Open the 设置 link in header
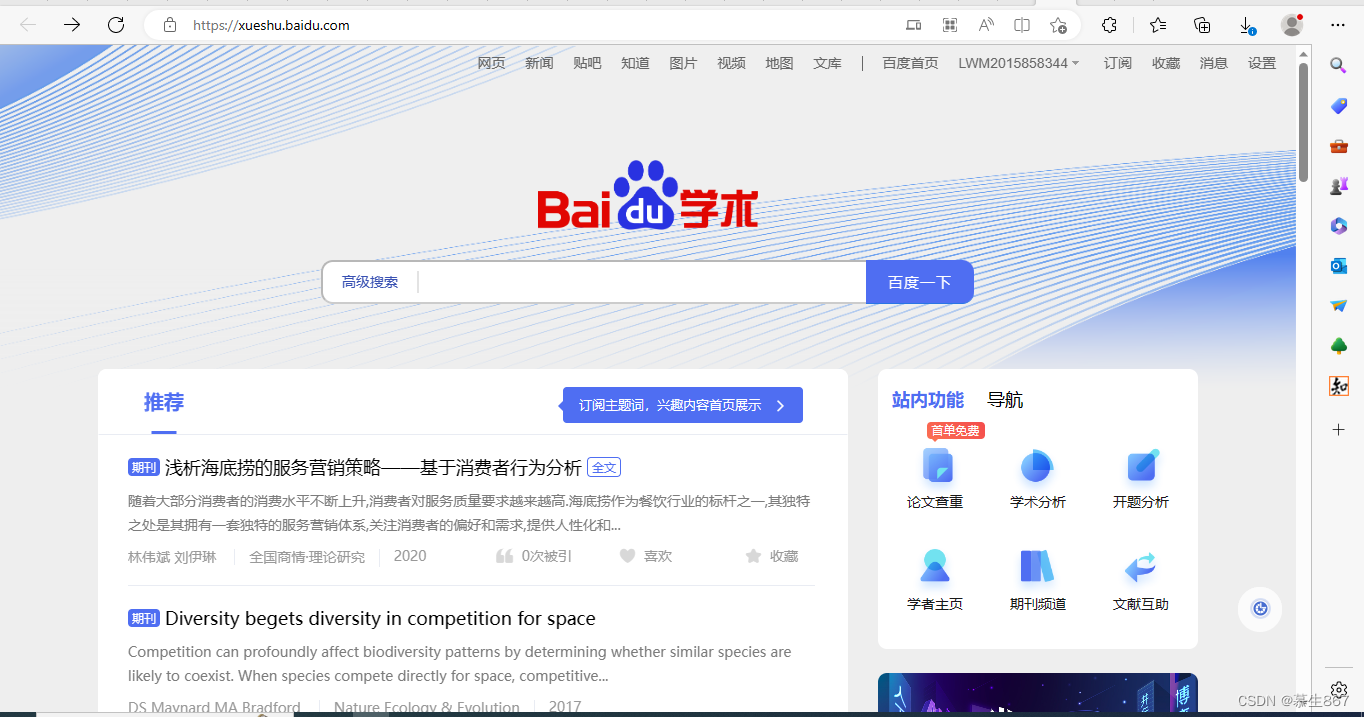 (1262, 63)
